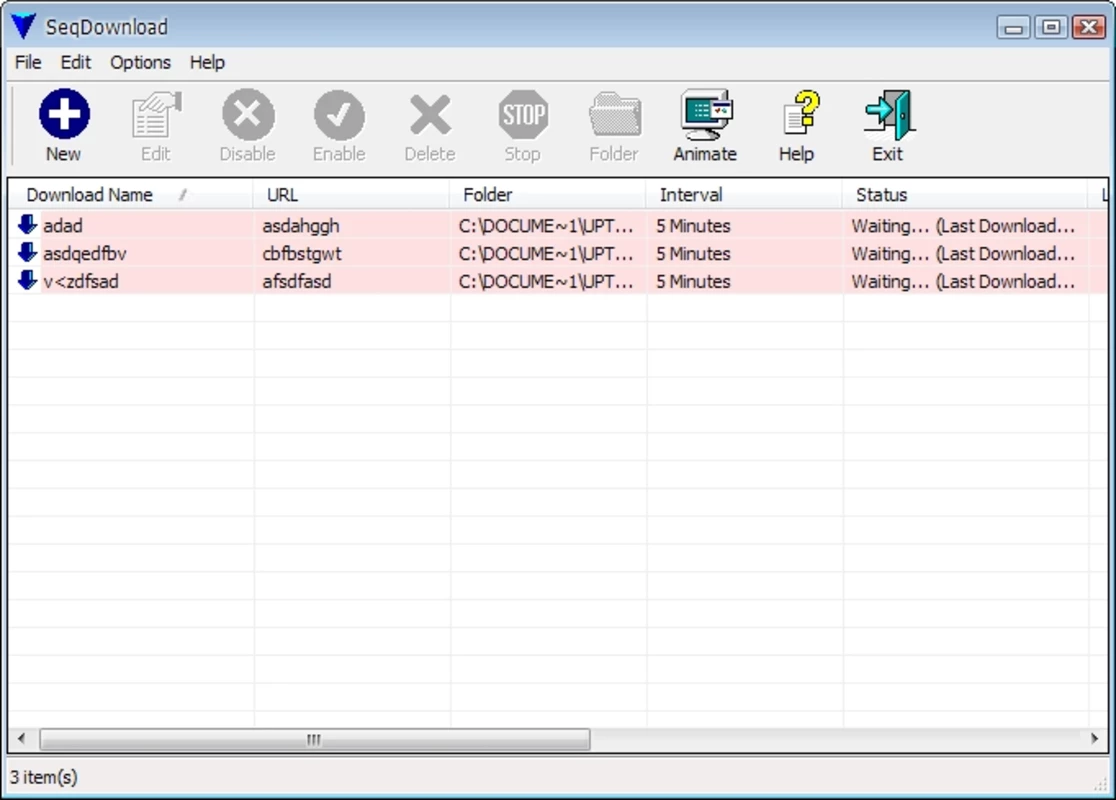Click the URL cell asdahggh
Viewport: 1116px width, 800px height.
(x=300, y=226)
